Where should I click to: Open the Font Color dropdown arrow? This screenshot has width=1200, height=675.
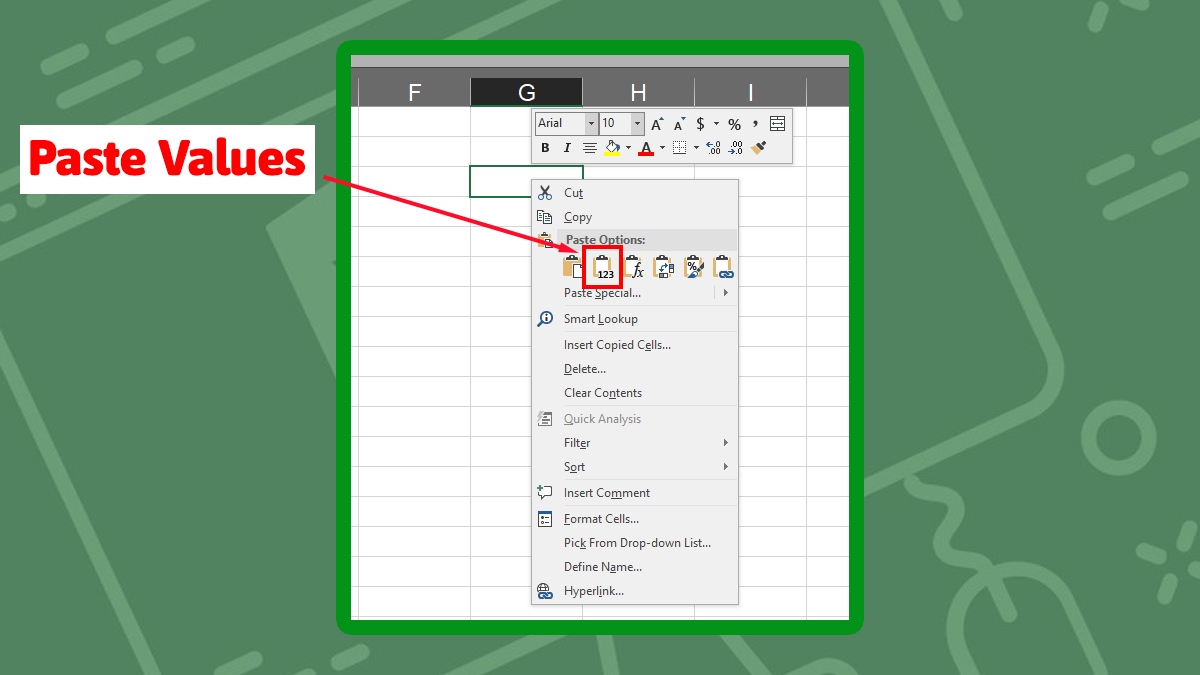tap(662, 148)
